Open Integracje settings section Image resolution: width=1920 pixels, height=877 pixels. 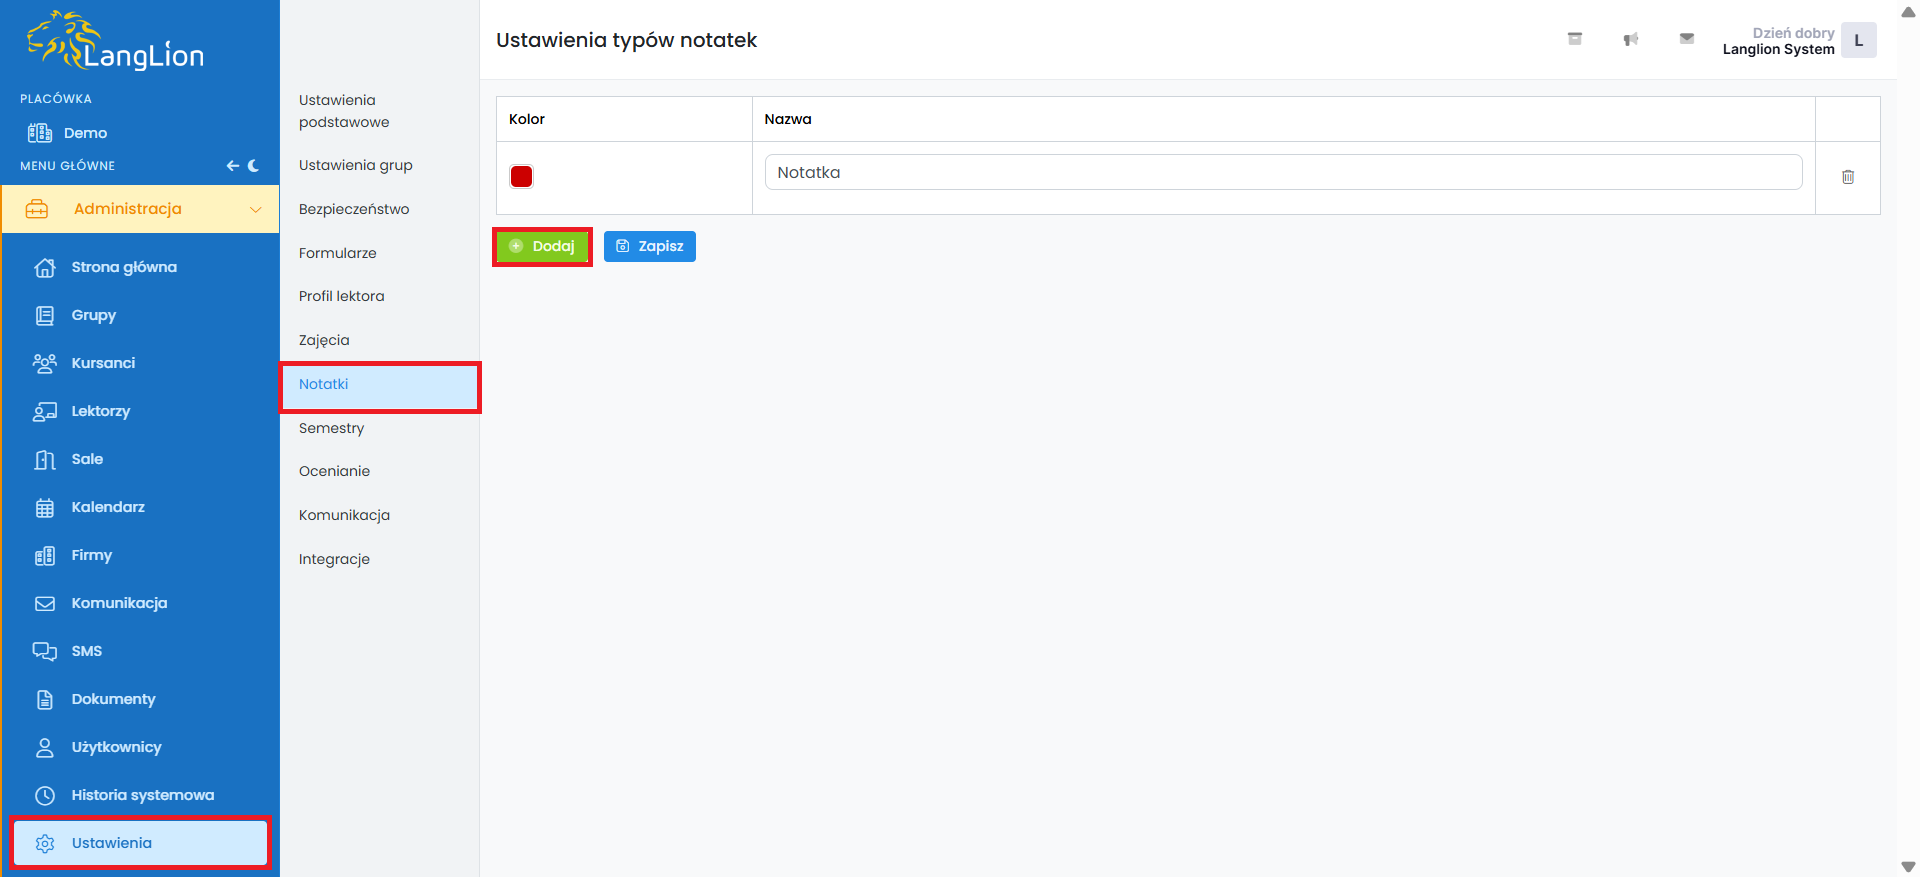click(334, 559)
